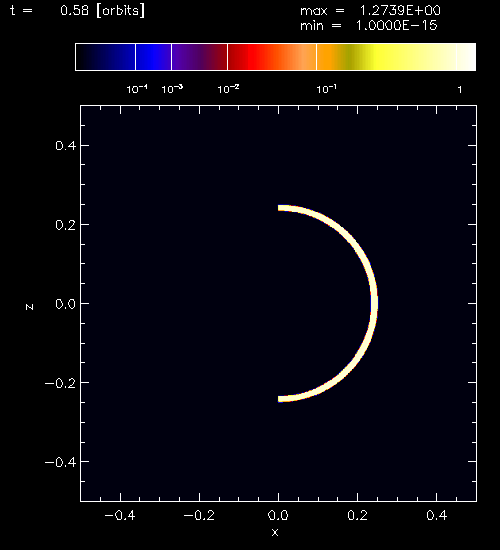Click the min value 1.0000E-15 text

pyautogui.click(x=396, y=26)
